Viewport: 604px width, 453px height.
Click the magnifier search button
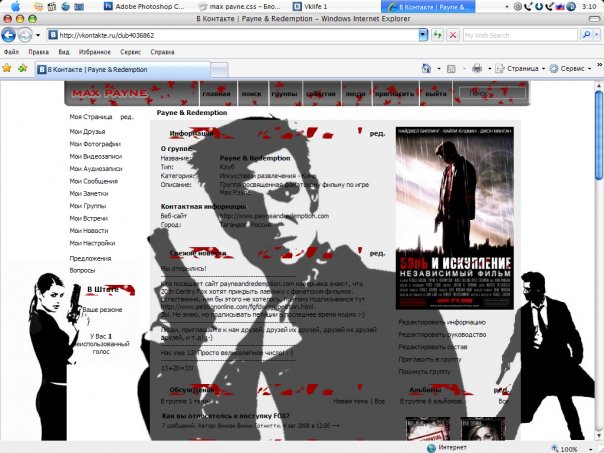(x=586, y=35)
